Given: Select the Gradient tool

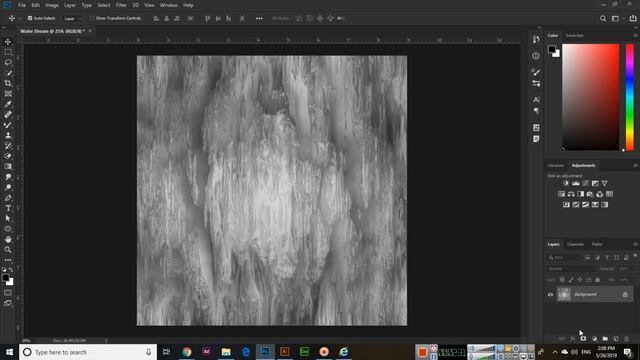Looking at the screenshot, I should point(8,167).
